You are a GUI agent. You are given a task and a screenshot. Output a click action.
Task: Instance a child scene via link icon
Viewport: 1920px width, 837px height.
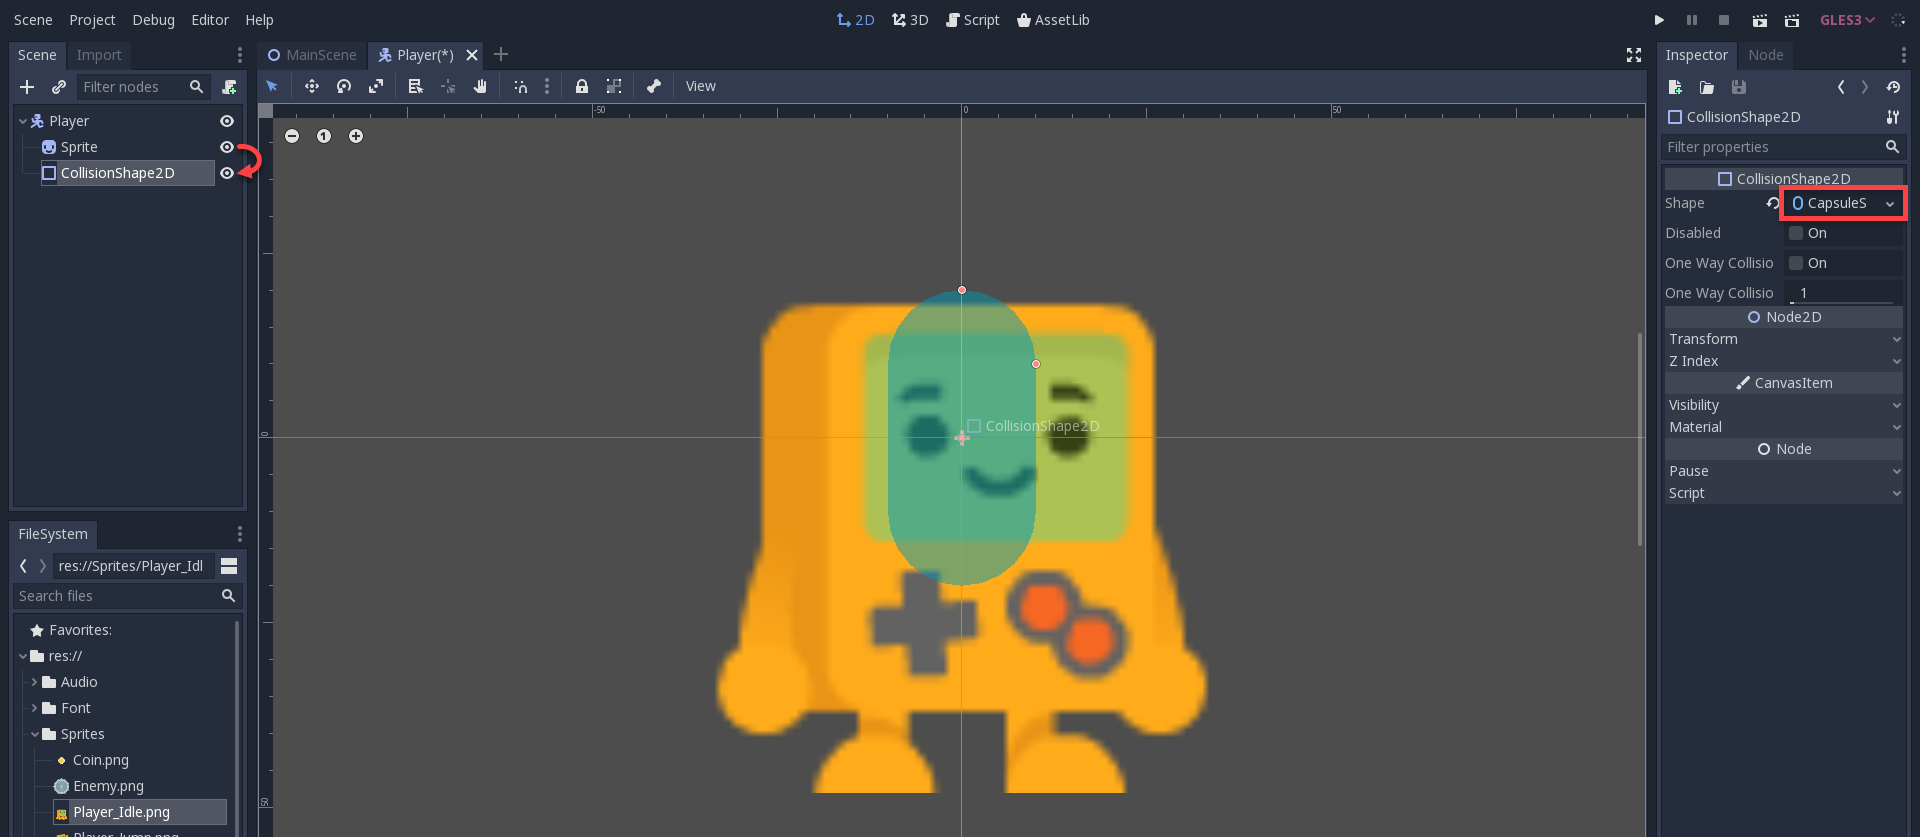59,87
